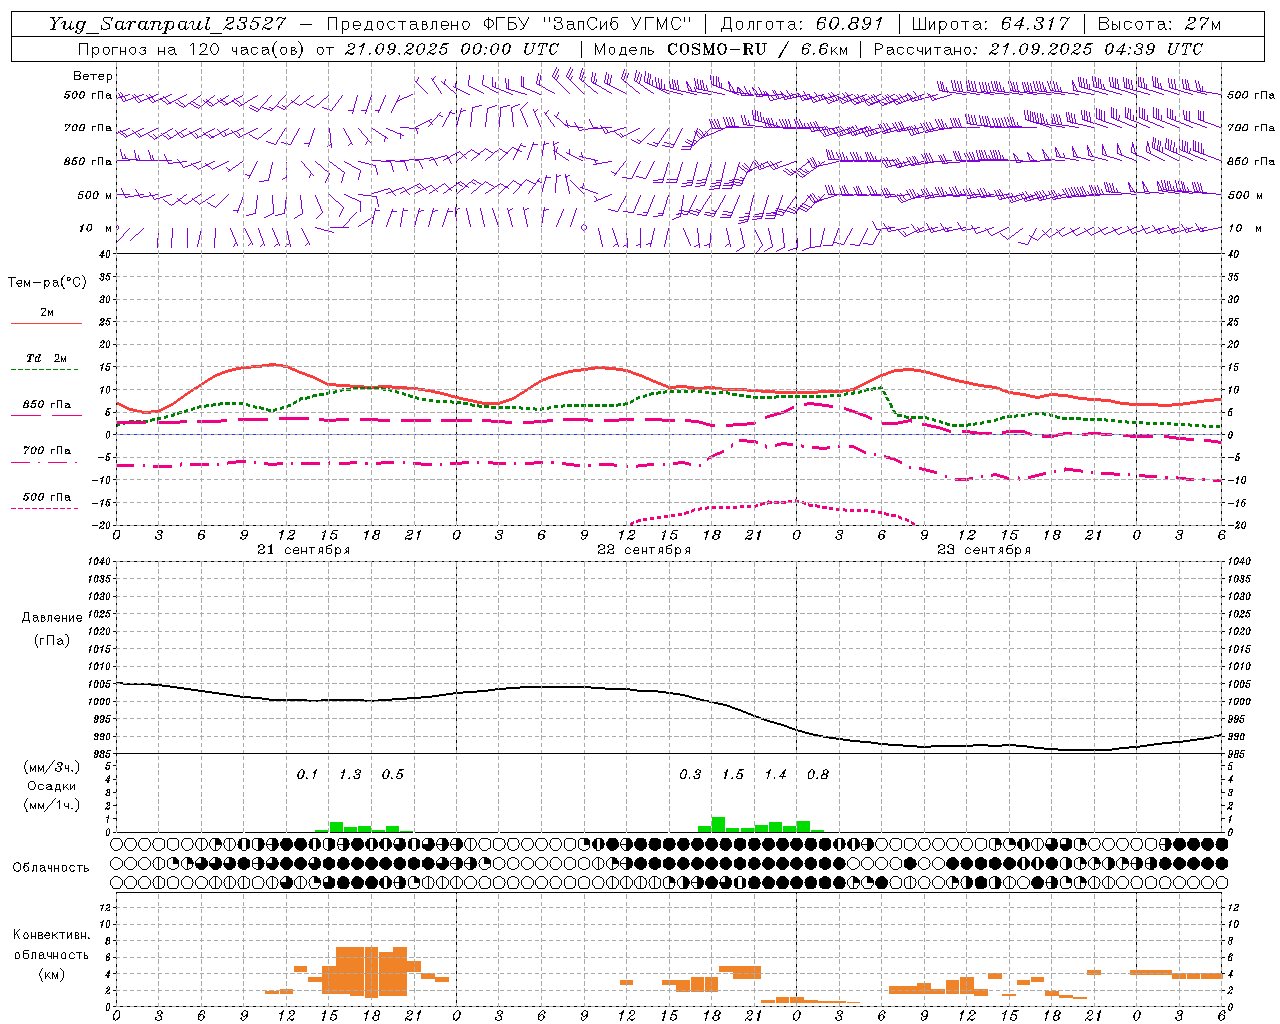Viewport: 1280px width, 1024px height.
Task: Click the right 985 pressure axis value
Action: click(1236, 754)
